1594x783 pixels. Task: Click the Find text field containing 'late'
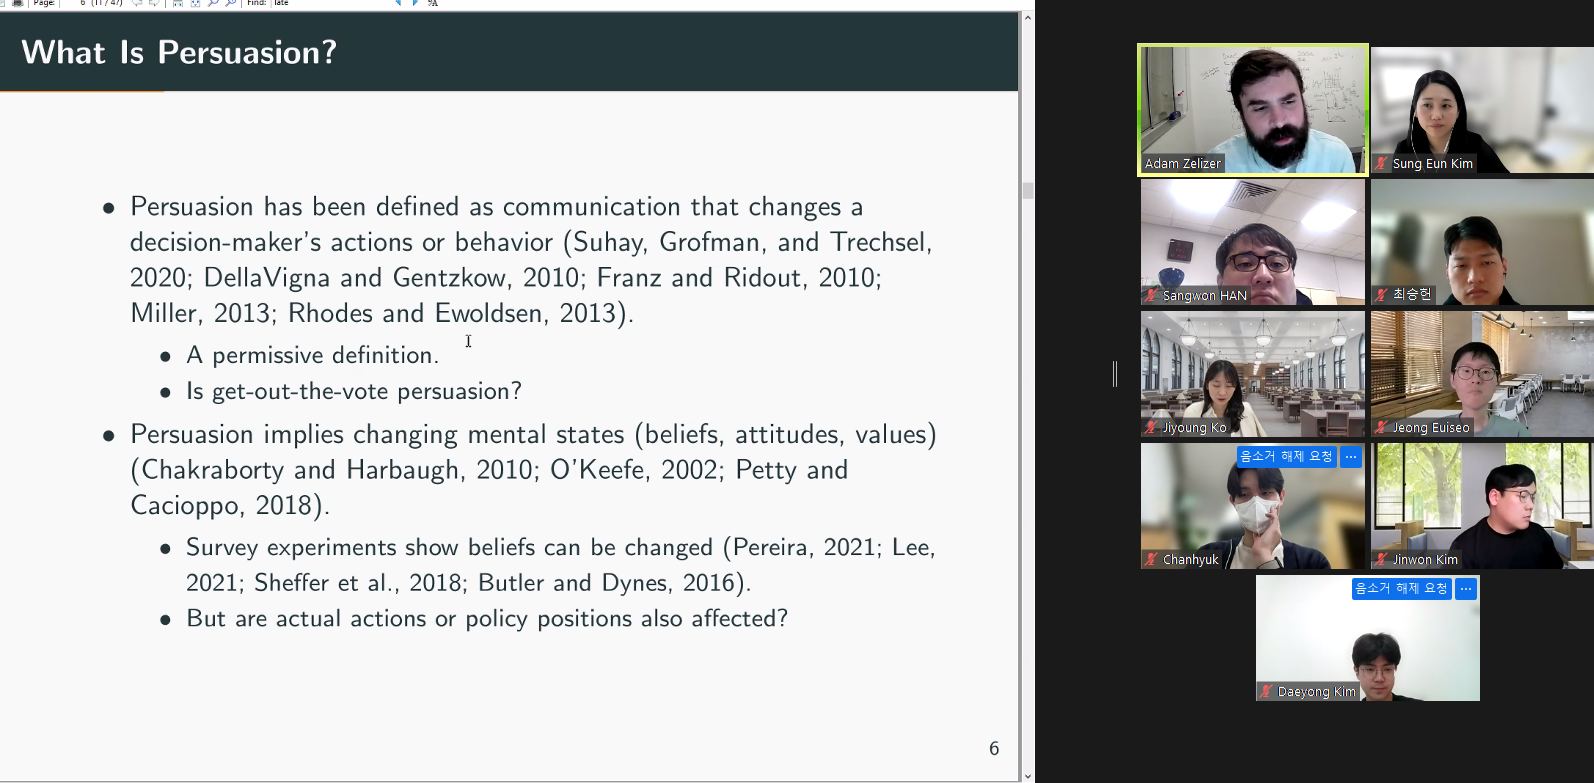320,3
